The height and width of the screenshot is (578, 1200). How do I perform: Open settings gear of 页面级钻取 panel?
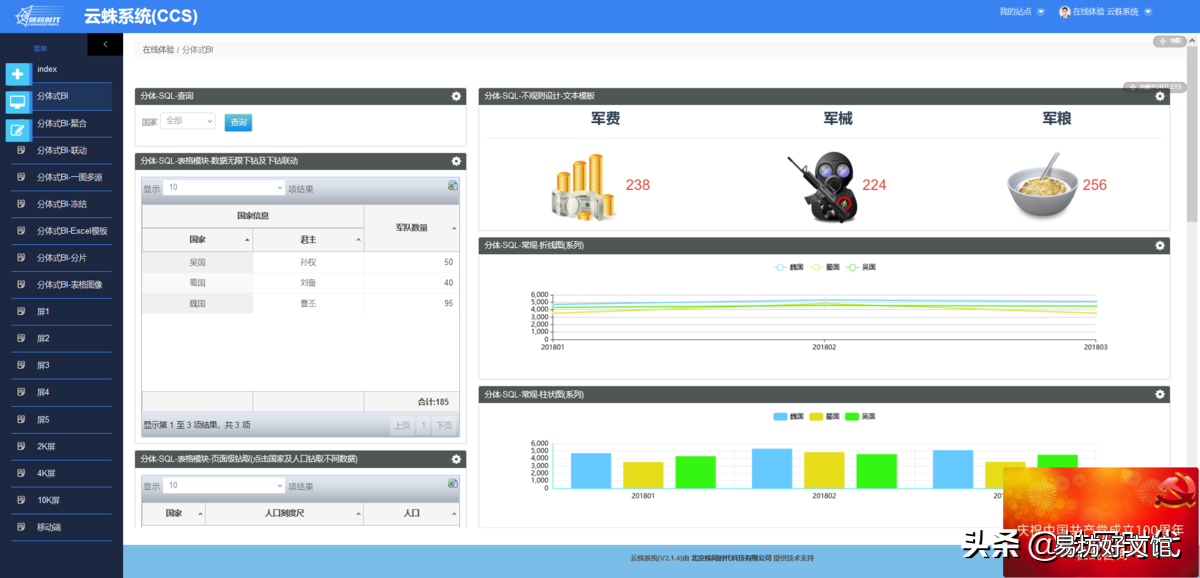(x=456, y=459)
